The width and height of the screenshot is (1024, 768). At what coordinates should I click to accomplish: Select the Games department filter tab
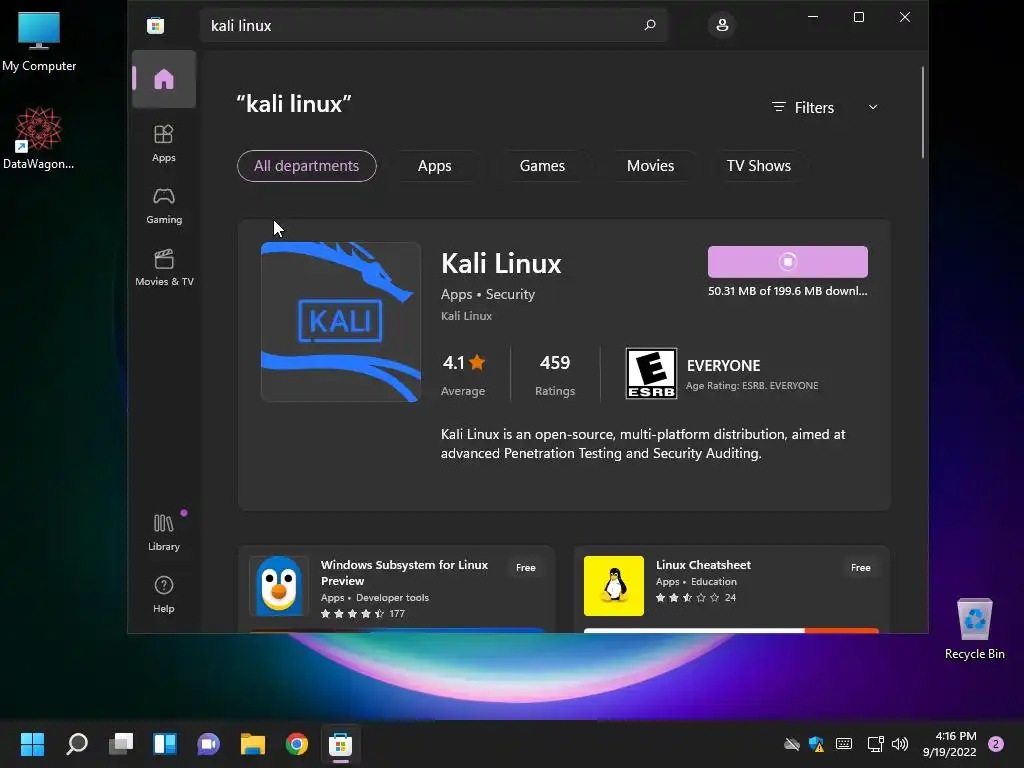click(542, 166)
